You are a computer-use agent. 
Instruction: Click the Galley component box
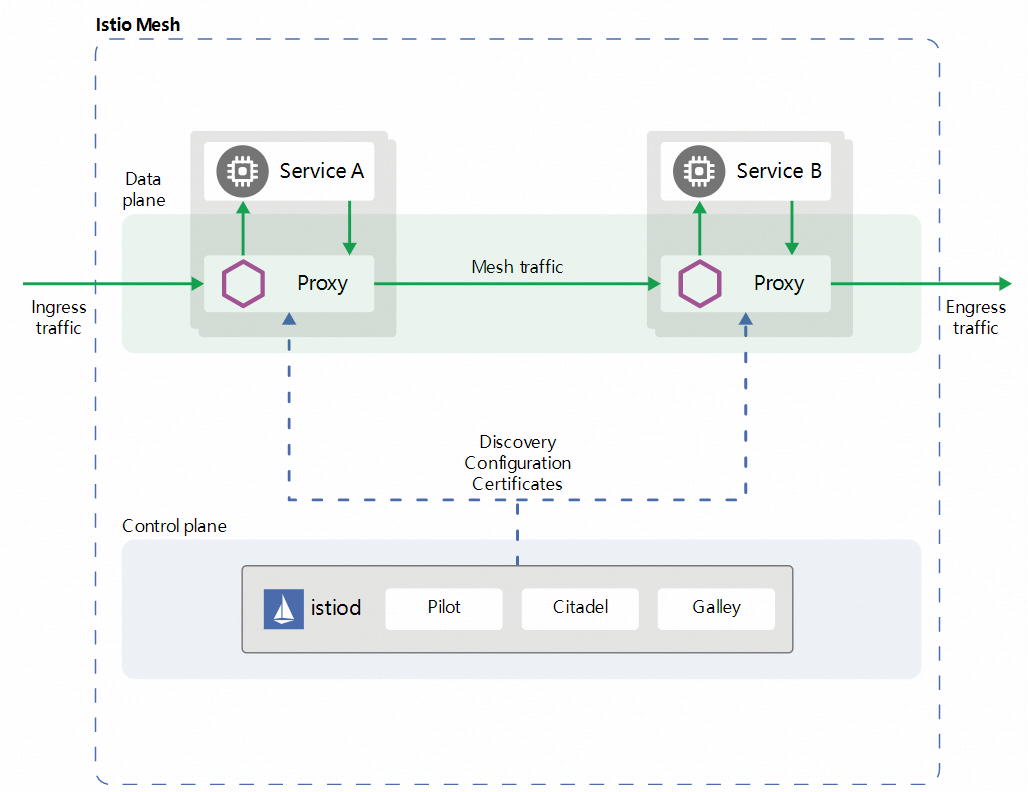(x=716, y=608)
